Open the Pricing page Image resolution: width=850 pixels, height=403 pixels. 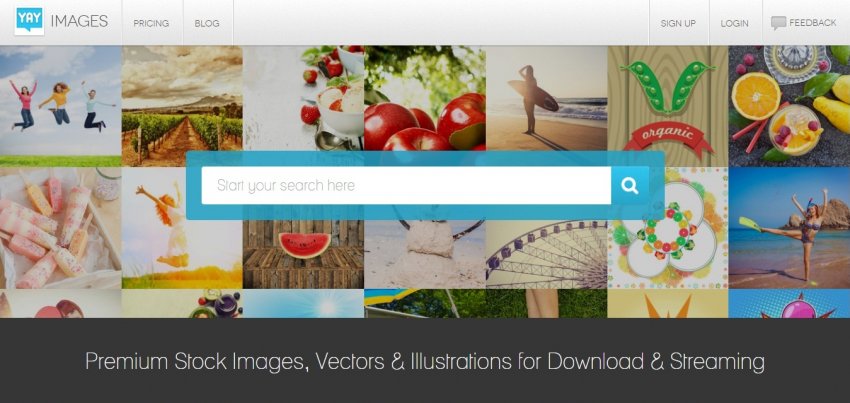(151, 23)
